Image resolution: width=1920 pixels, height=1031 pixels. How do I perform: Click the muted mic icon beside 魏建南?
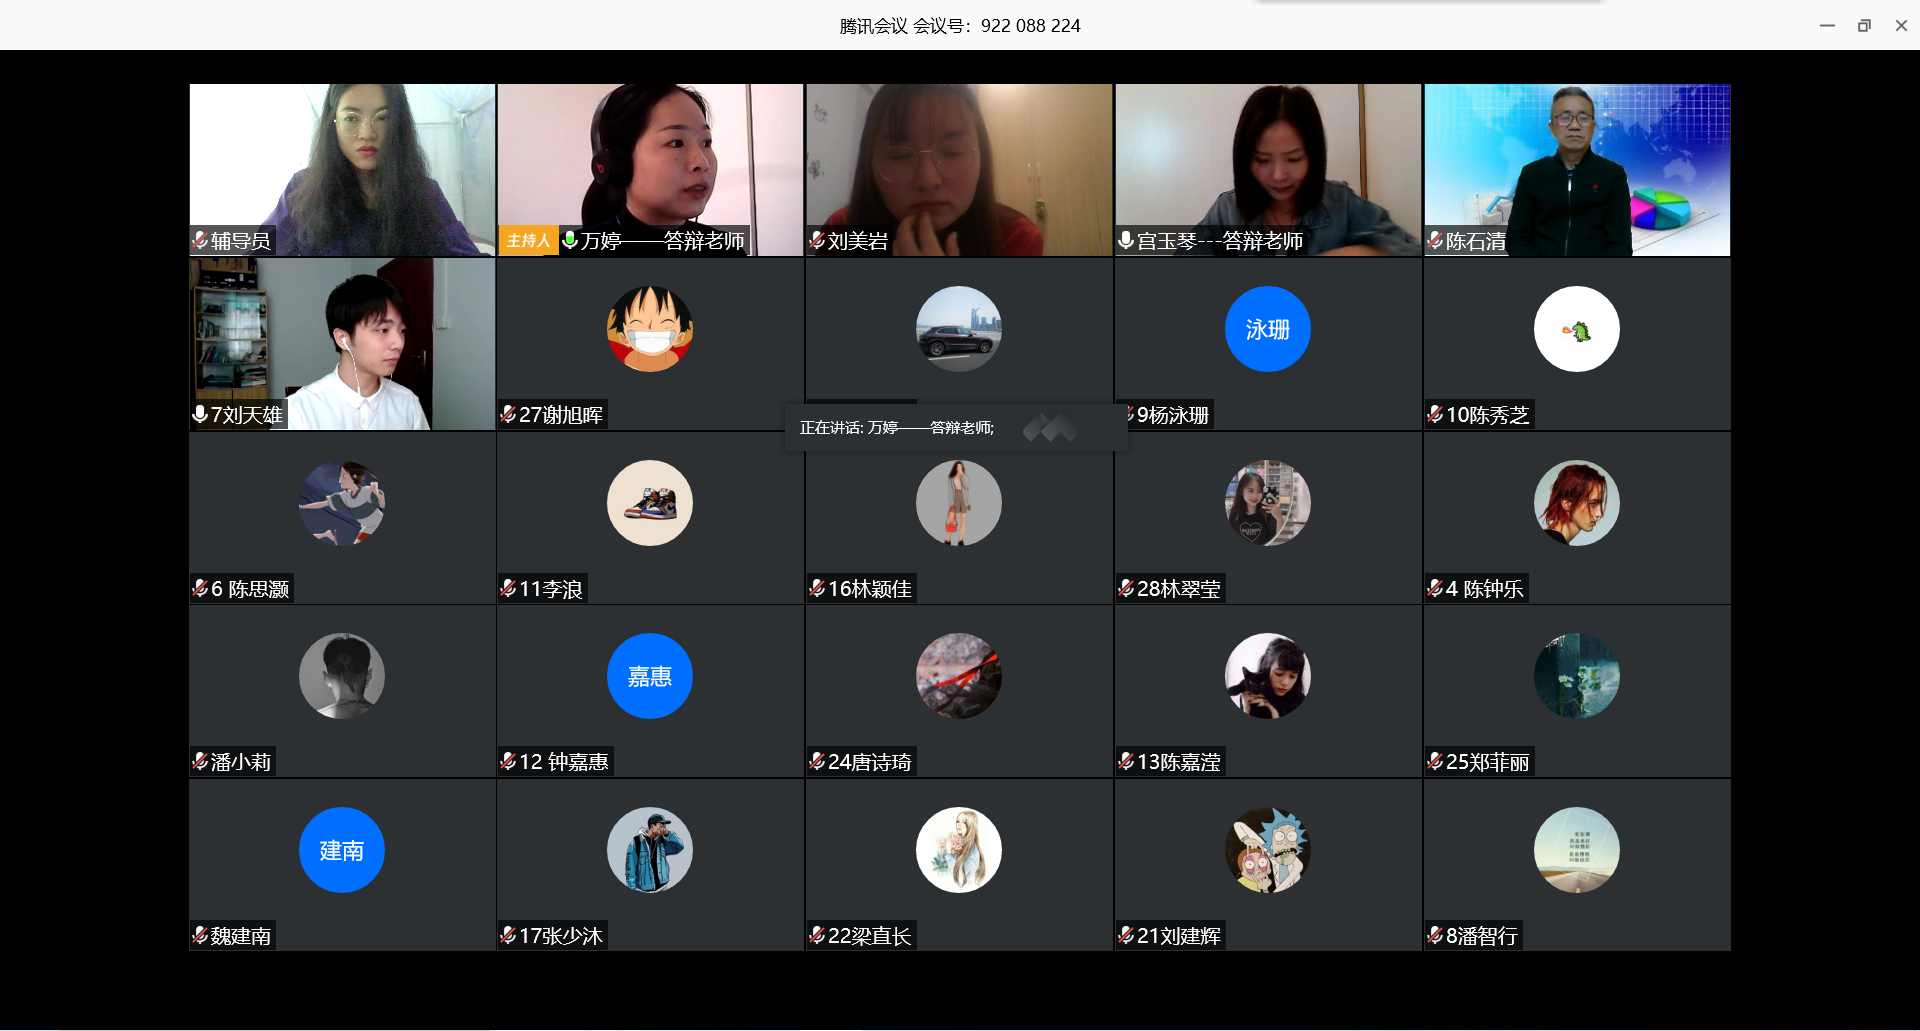point(200,935)
